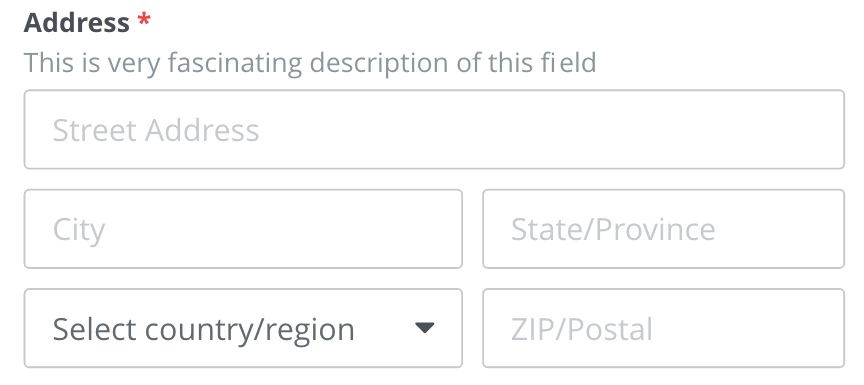Select the town/city entry box

click(243, 229)
